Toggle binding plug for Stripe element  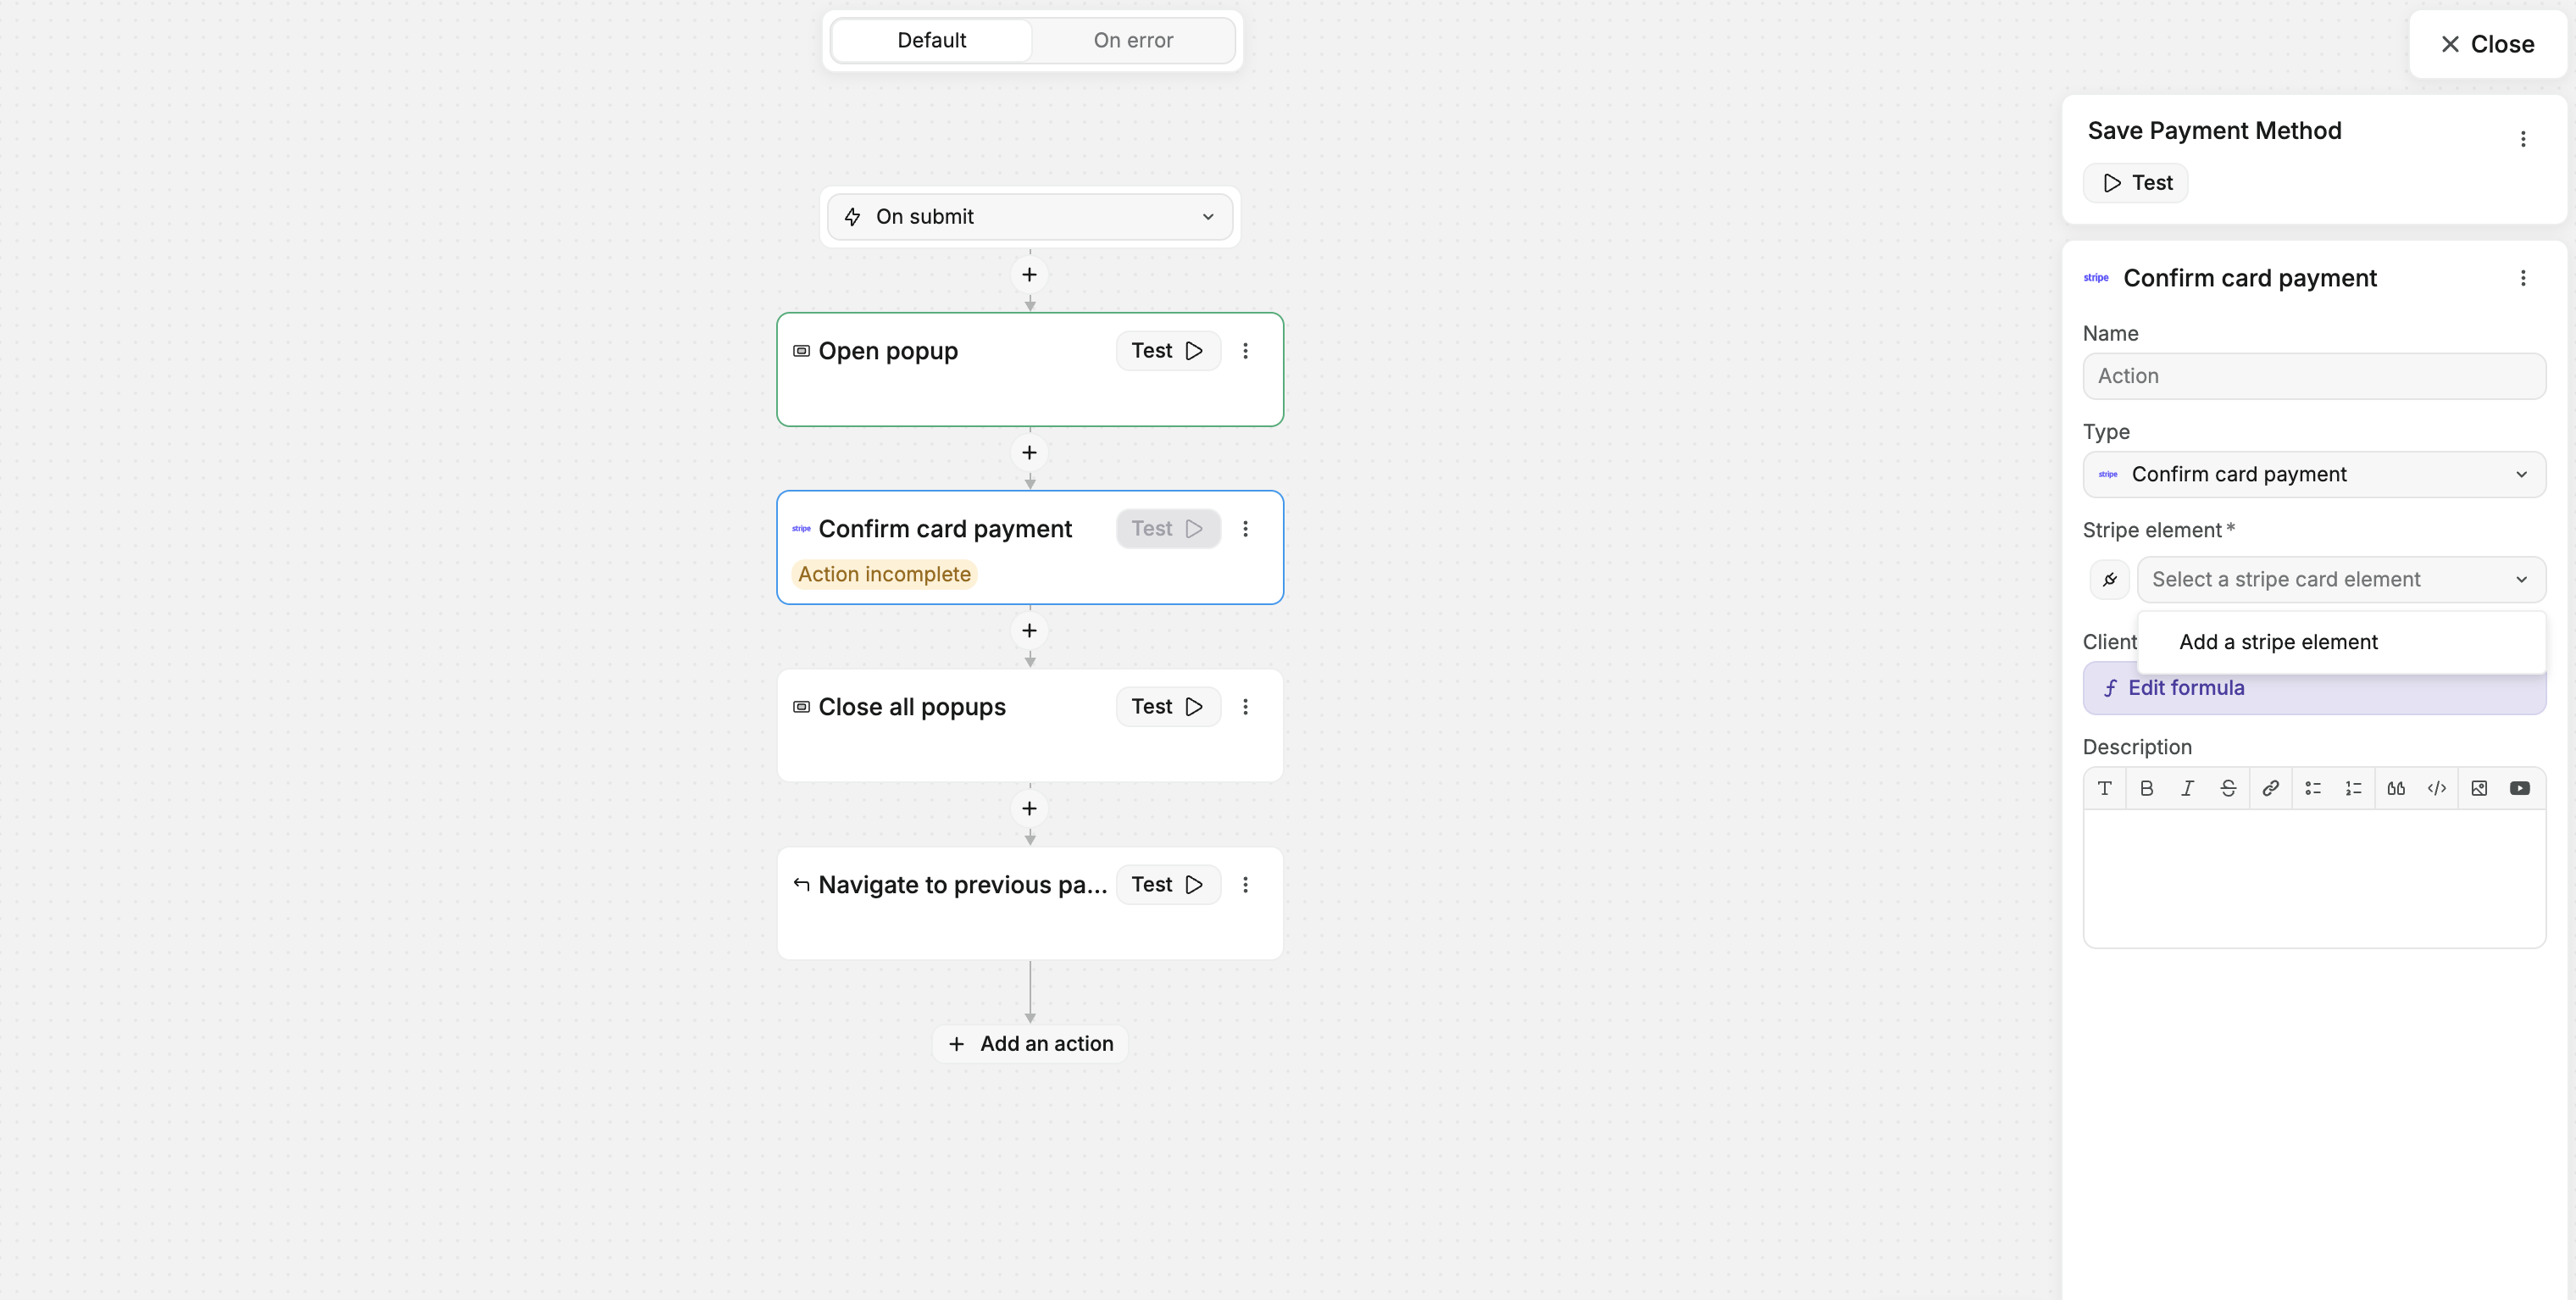[x=2109, y=580]
